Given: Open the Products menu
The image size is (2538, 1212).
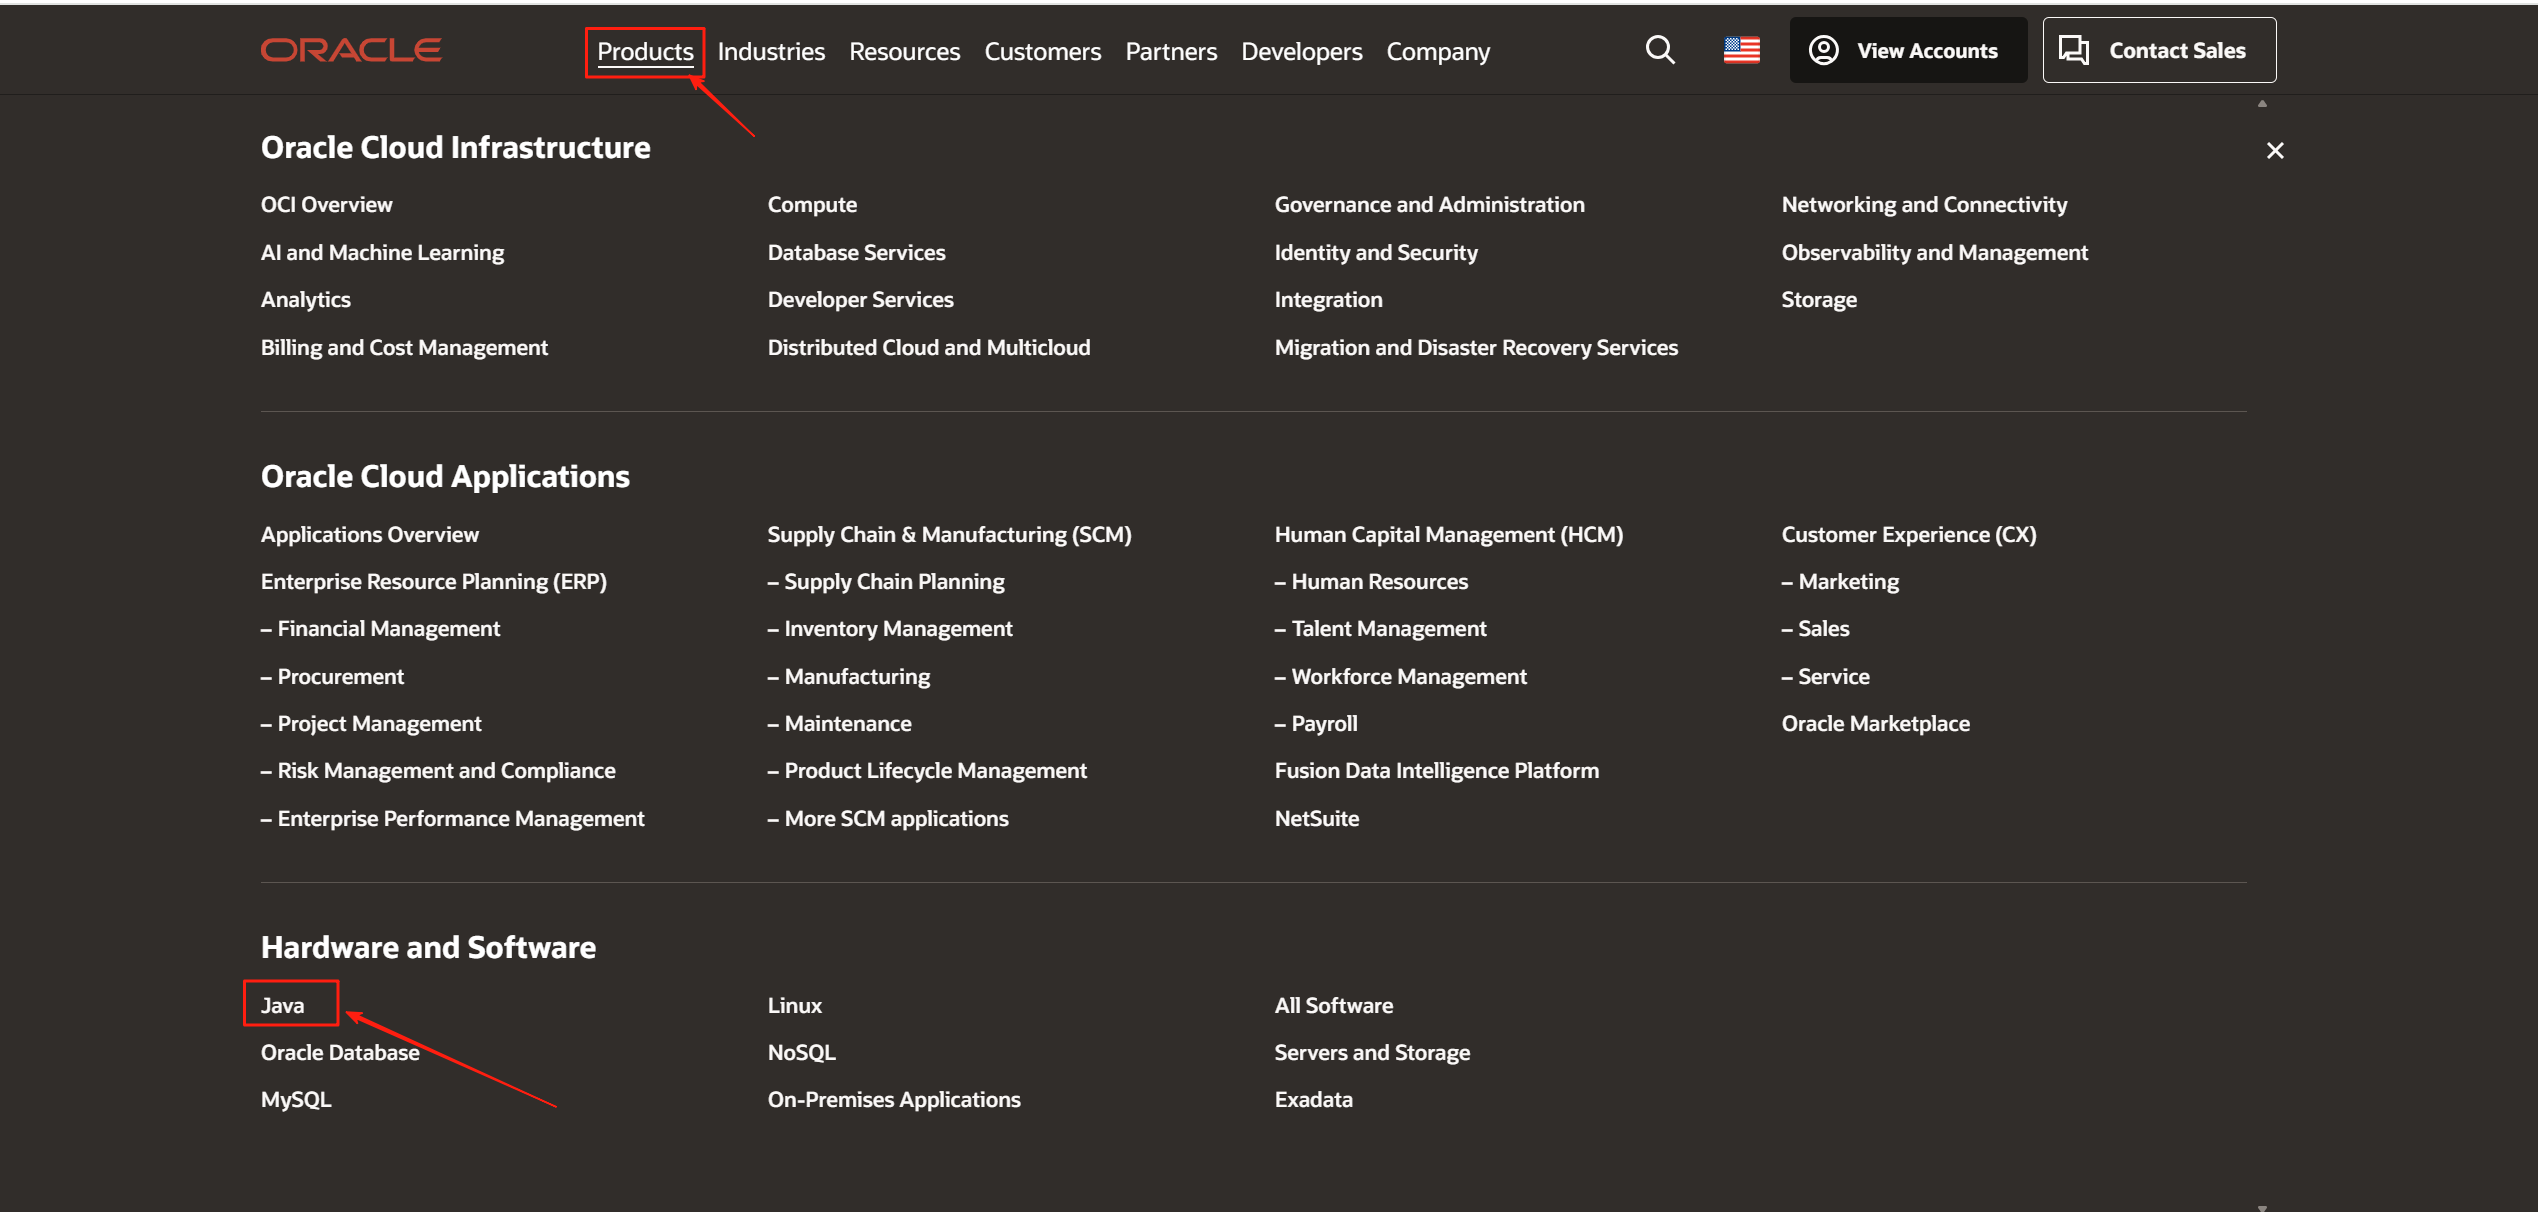Looking at the screenshot, I should (x=645, y=51).
